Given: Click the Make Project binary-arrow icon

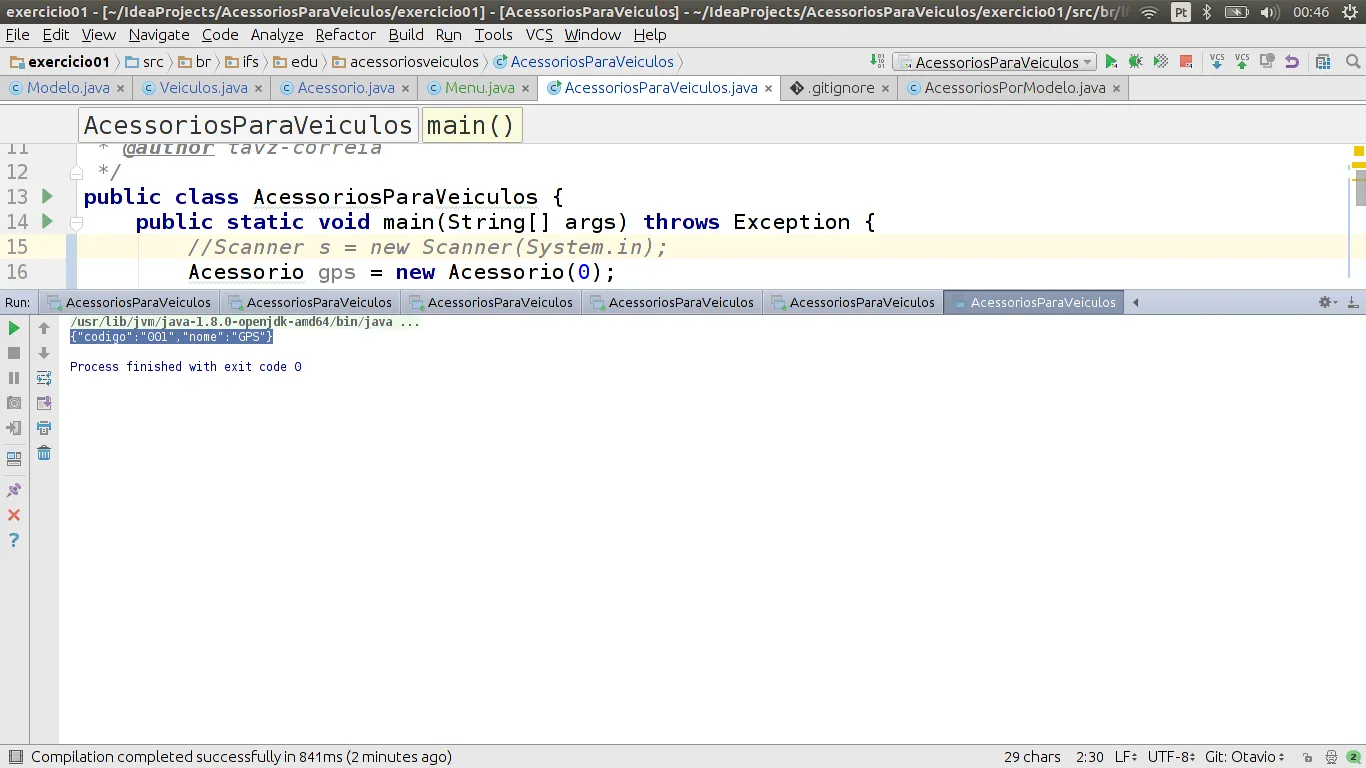Looking at the screenshot, I should 877,62.
